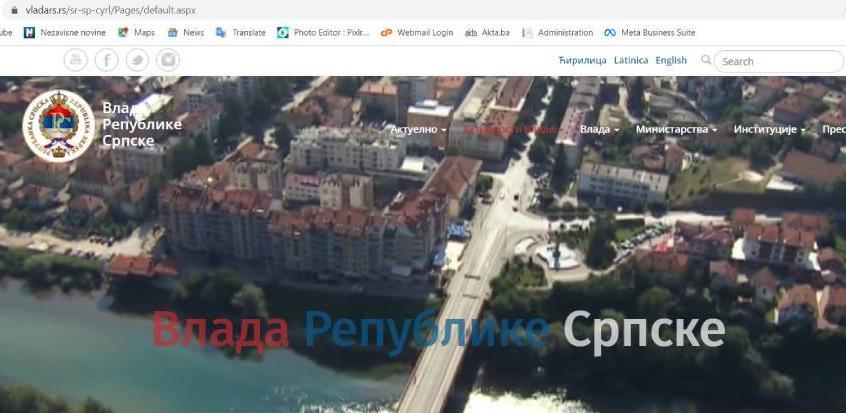Open the Photo Editor Pixlr bookmark
Viewport: 846px width, 413px height.
pos(323,32)
